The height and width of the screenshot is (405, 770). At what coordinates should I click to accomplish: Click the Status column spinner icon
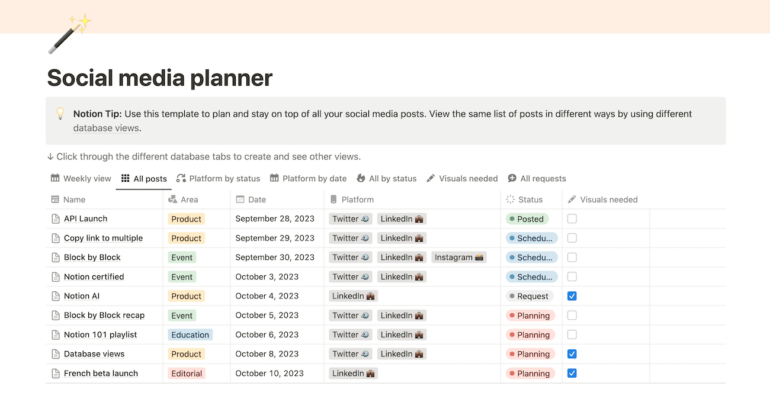tap(510, 199)
